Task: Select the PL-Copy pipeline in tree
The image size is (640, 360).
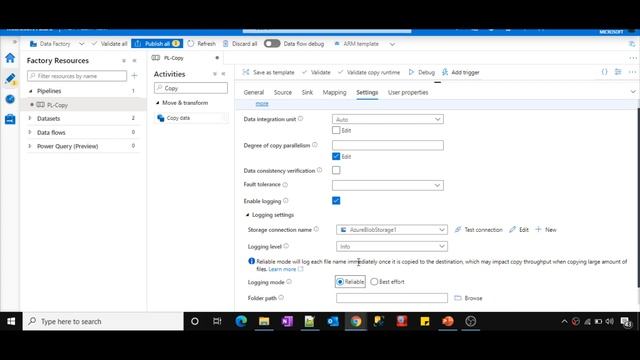Action: (x=57, y=105)
